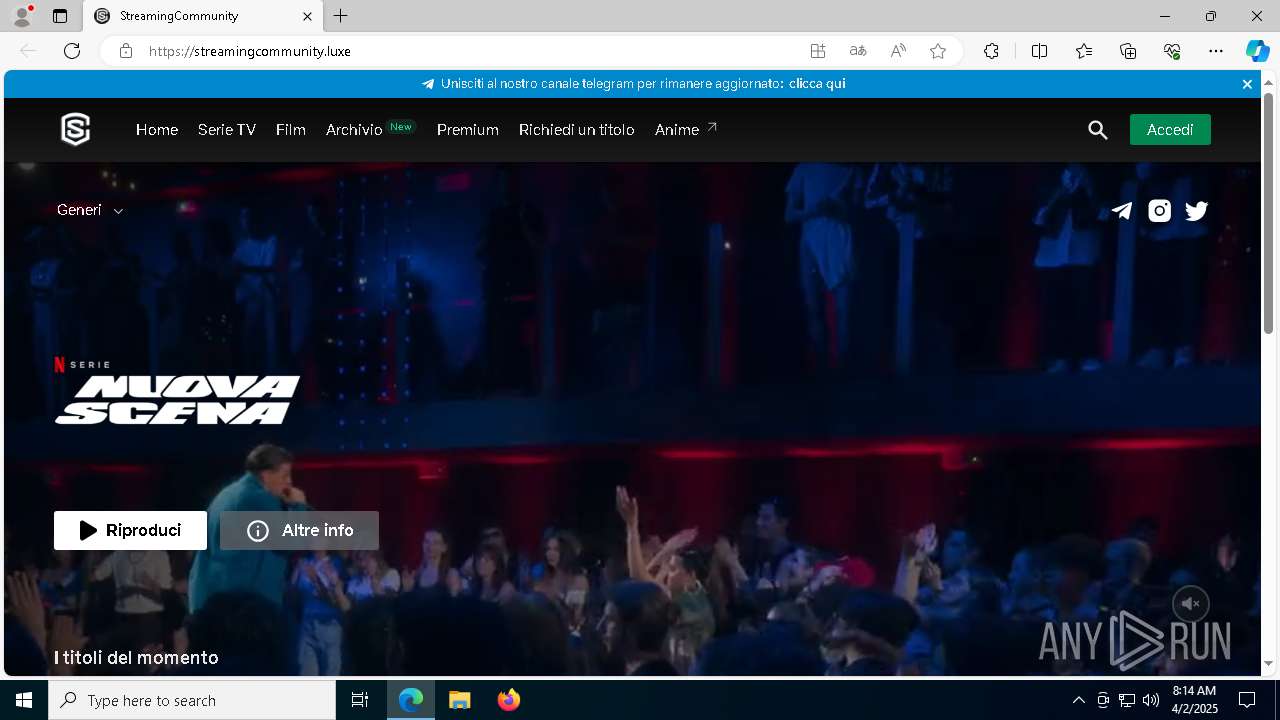This screenshot has width=1280, height=720.
Task: Open the Edge favorites list icon
Action: (1084, 51)
